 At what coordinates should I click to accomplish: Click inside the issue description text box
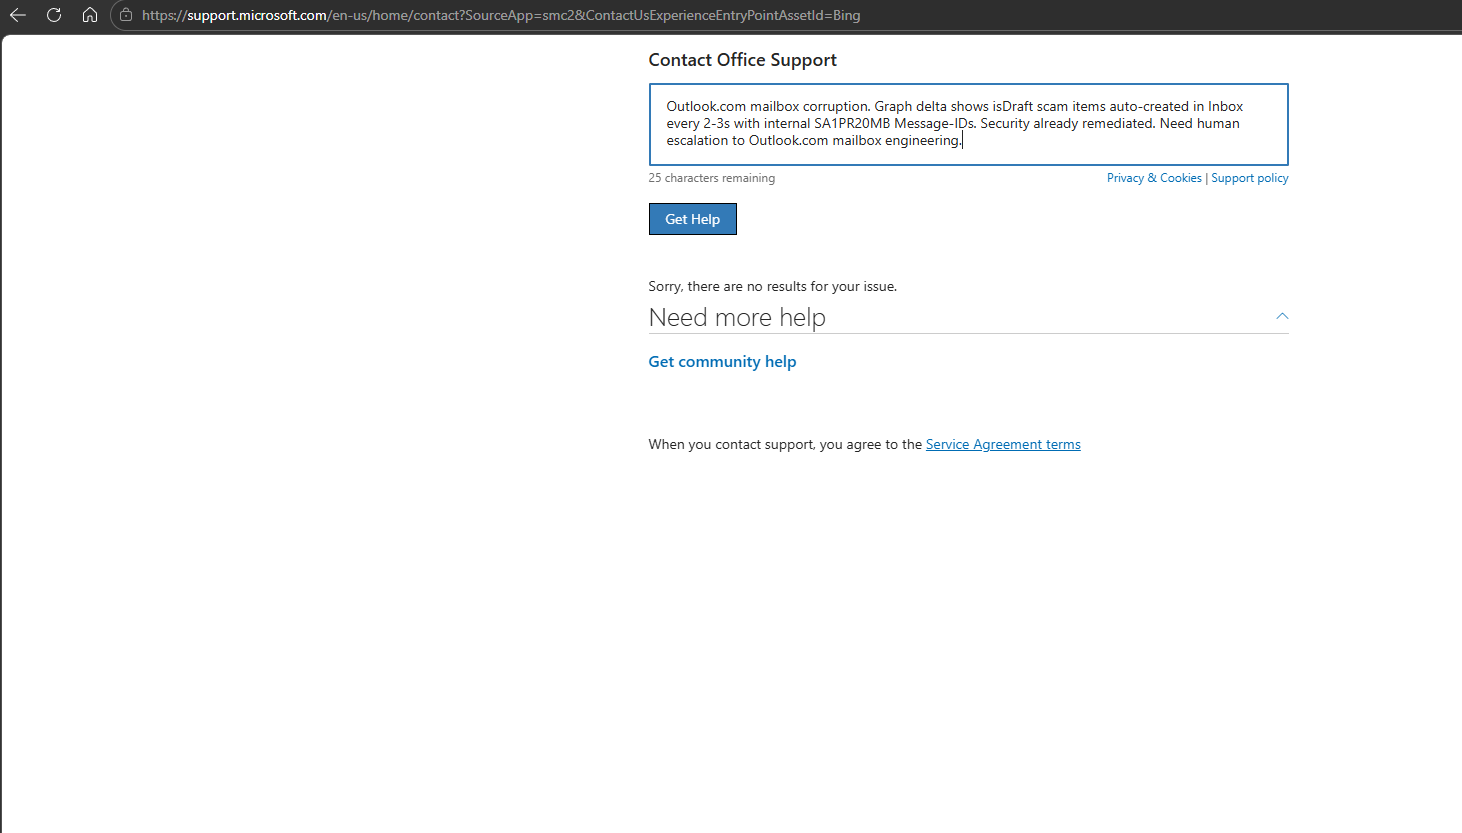[x=968, y=124]
